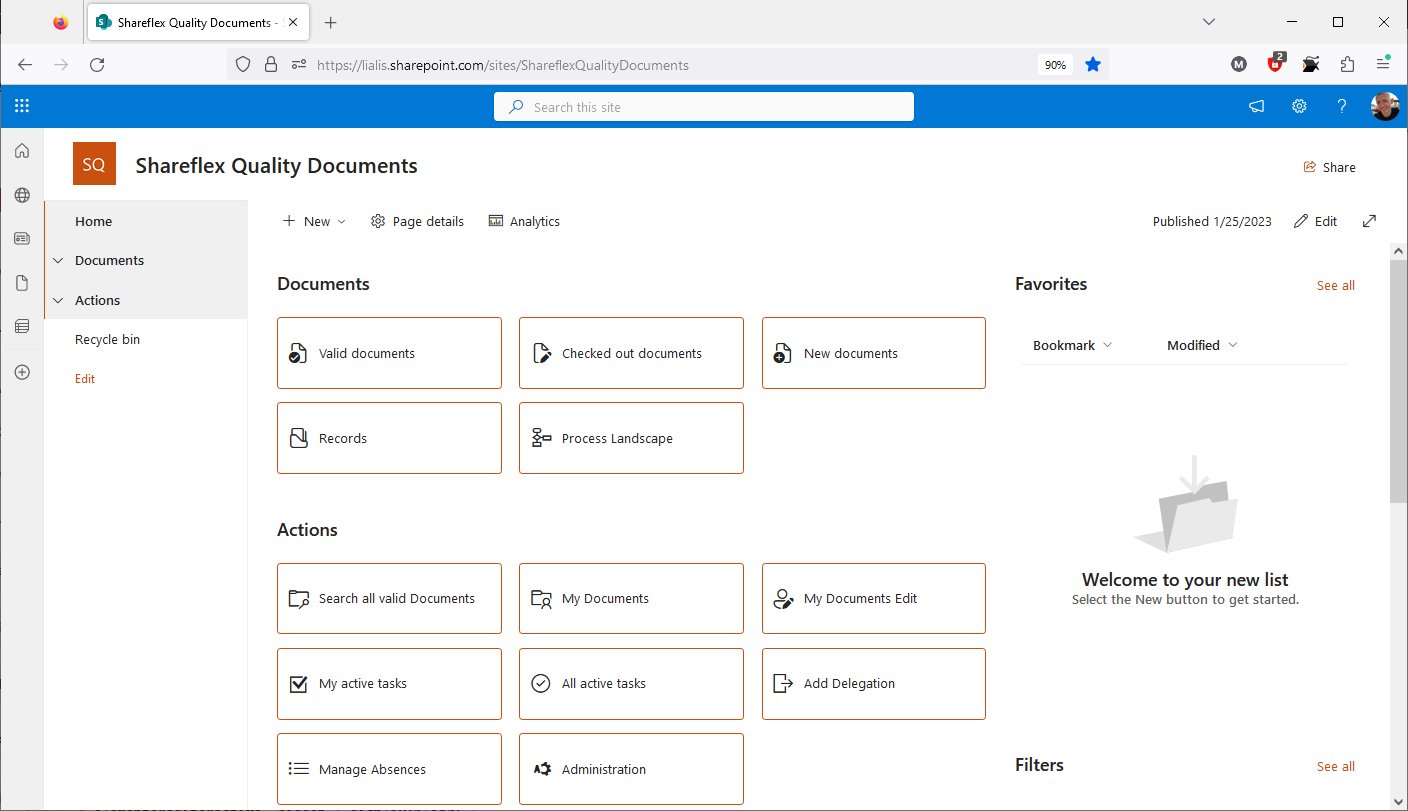This screenshot has height=811, width=1408.
Task: Open the Records tile
Action: 389,438
